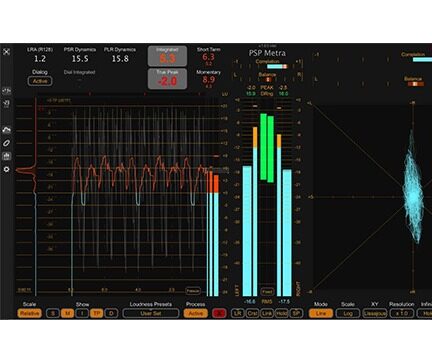Click the crossed-arrows collapse icon in the sidebar
The height and width of the screenshot is (363, 432).
pyautogui.click(x=6, y=52)
